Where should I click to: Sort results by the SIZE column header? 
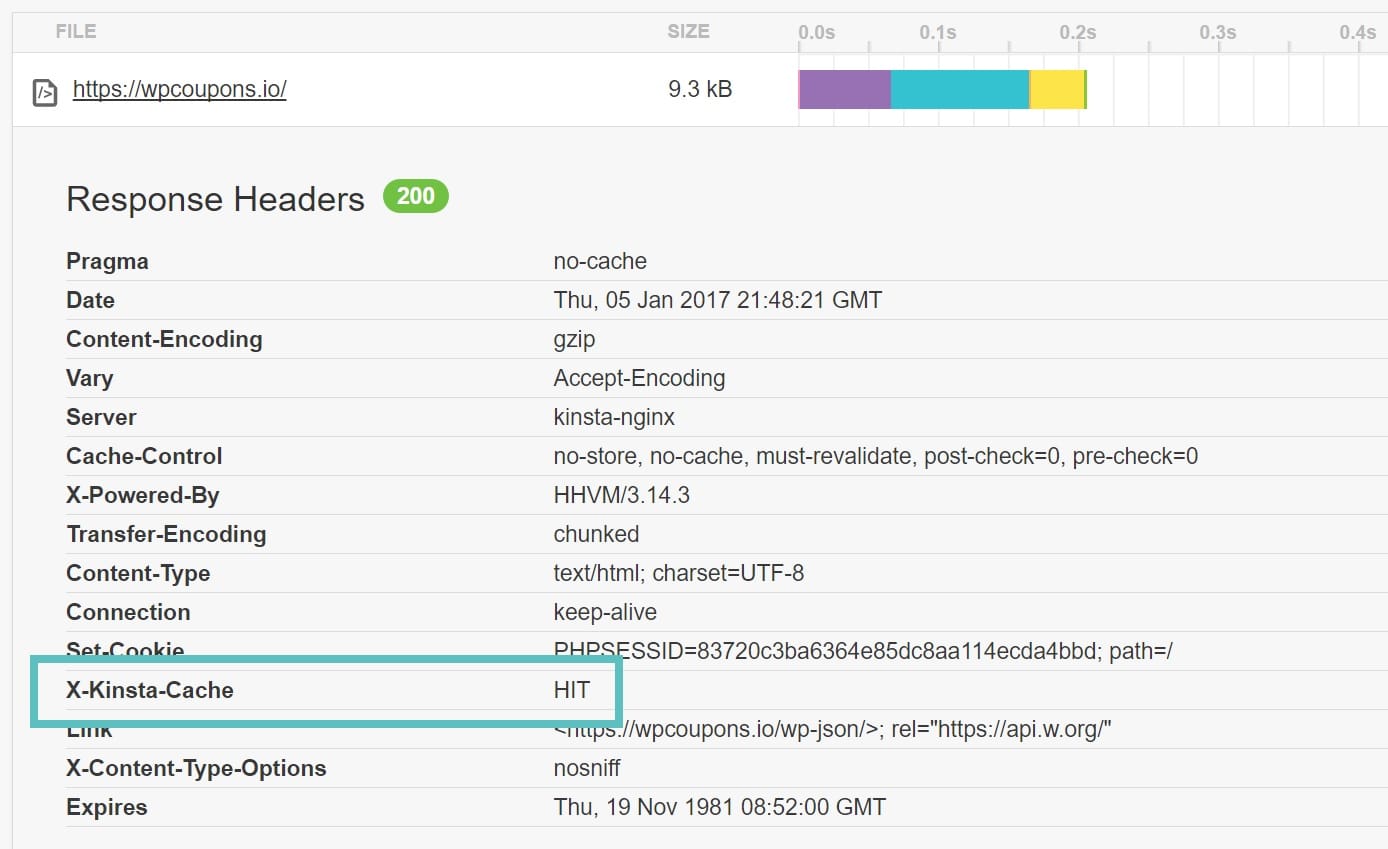(687, 31)
